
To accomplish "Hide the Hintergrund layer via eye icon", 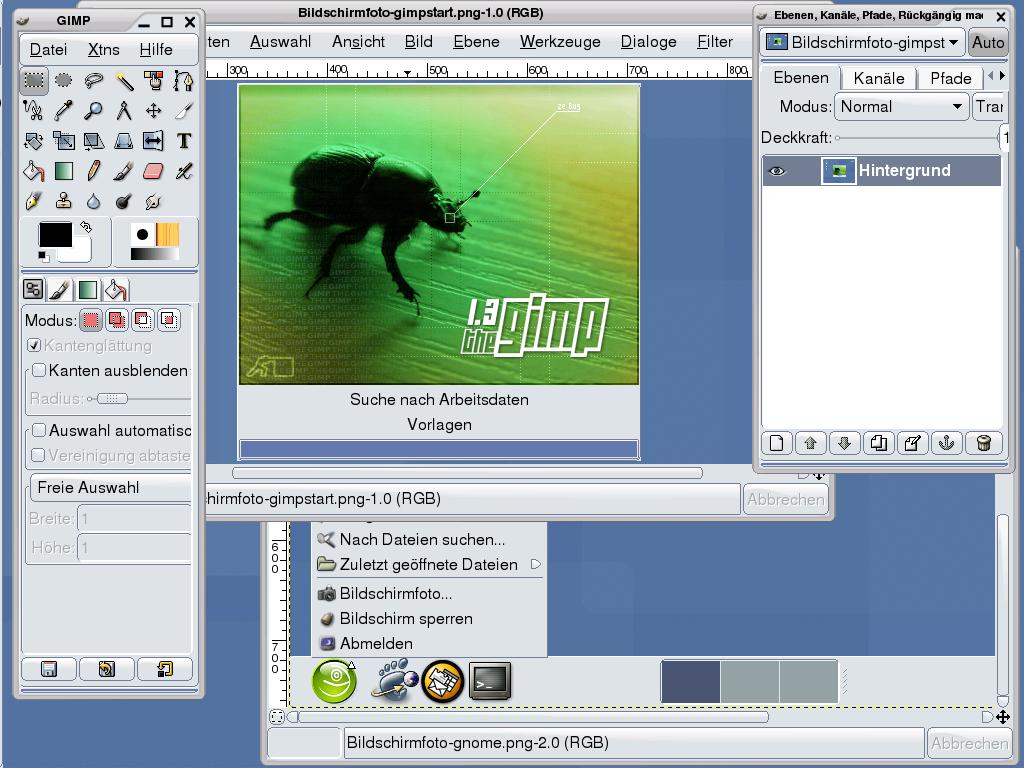I will (776, 171).
